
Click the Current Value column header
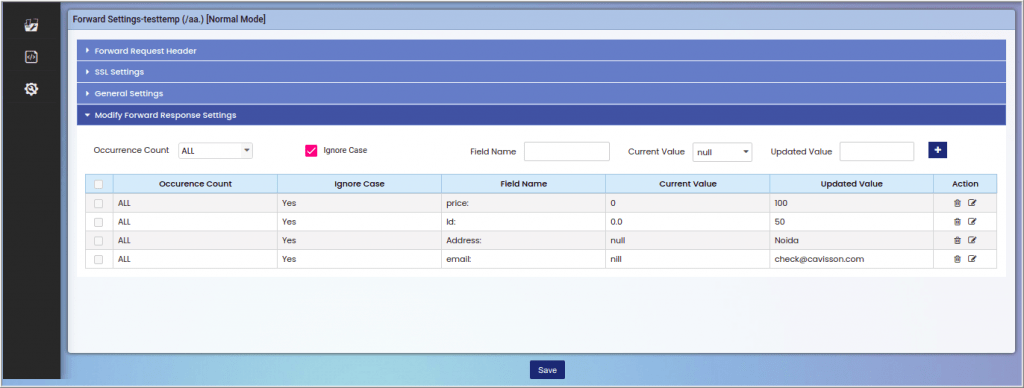pos(688,184)
